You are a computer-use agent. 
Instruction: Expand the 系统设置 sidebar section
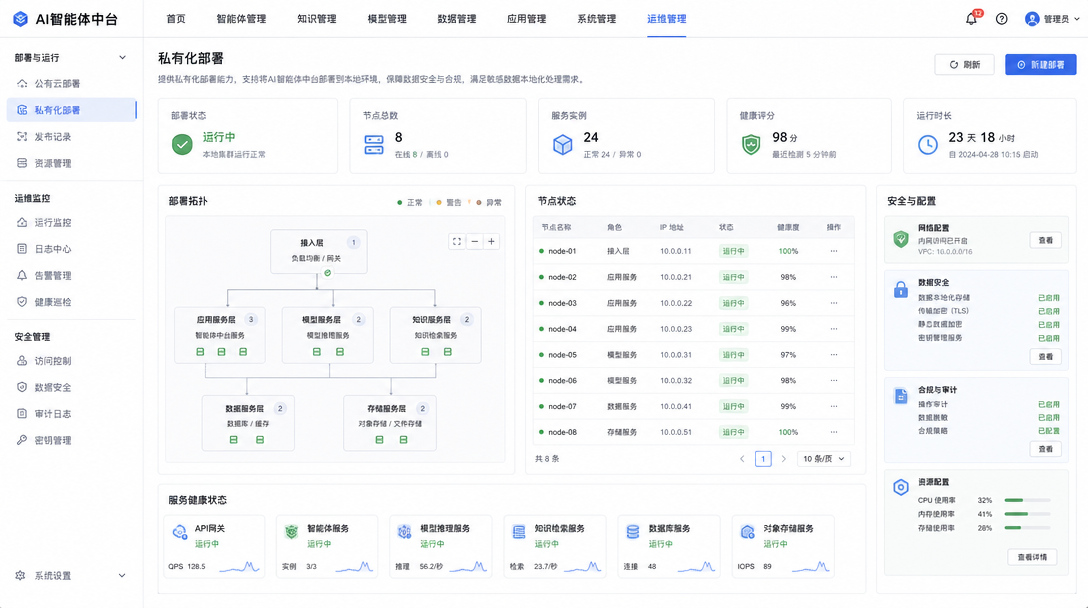[x=122, y=575]
